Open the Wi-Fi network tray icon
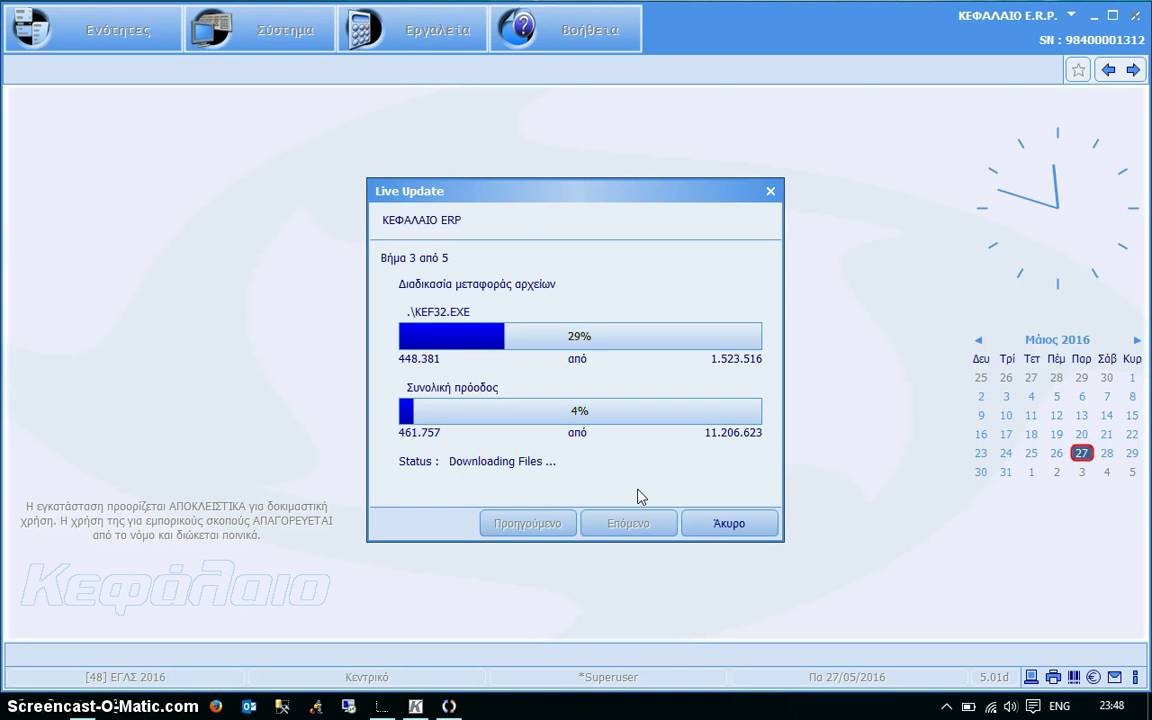This screenshot has width=1152, height=720. click(991, 707)
